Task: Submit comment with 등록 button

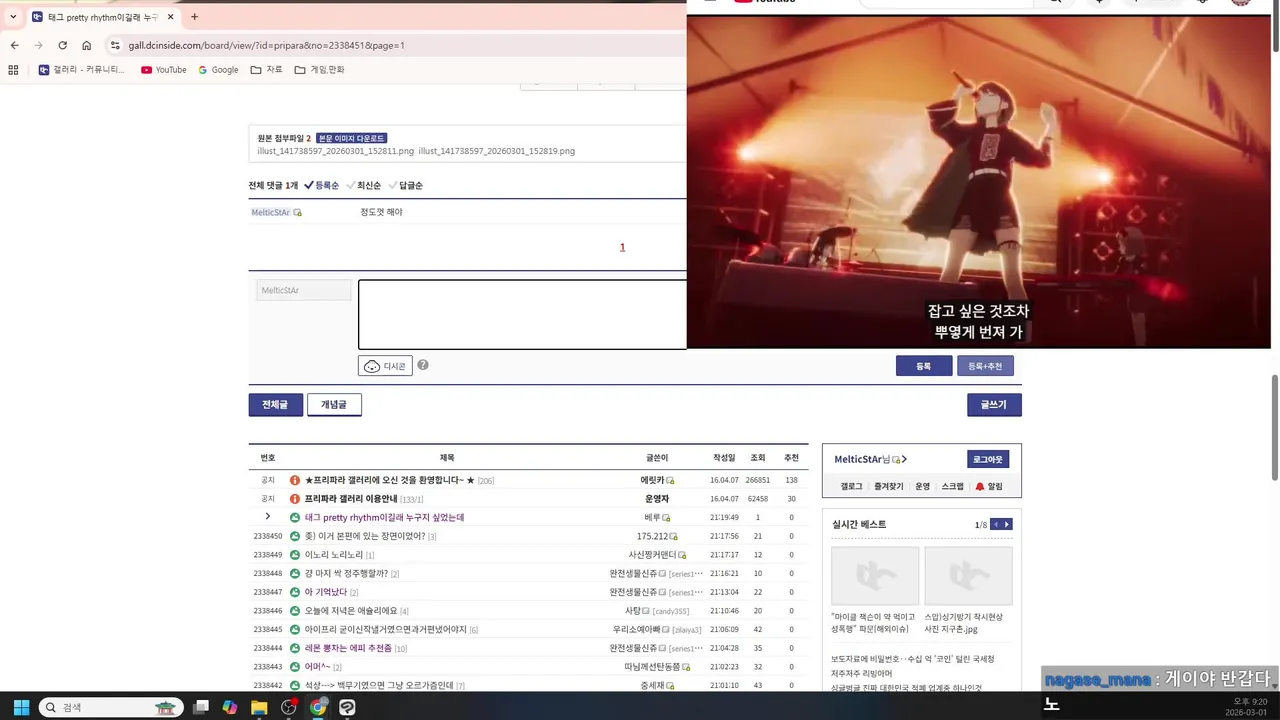Action: point(924,366)
